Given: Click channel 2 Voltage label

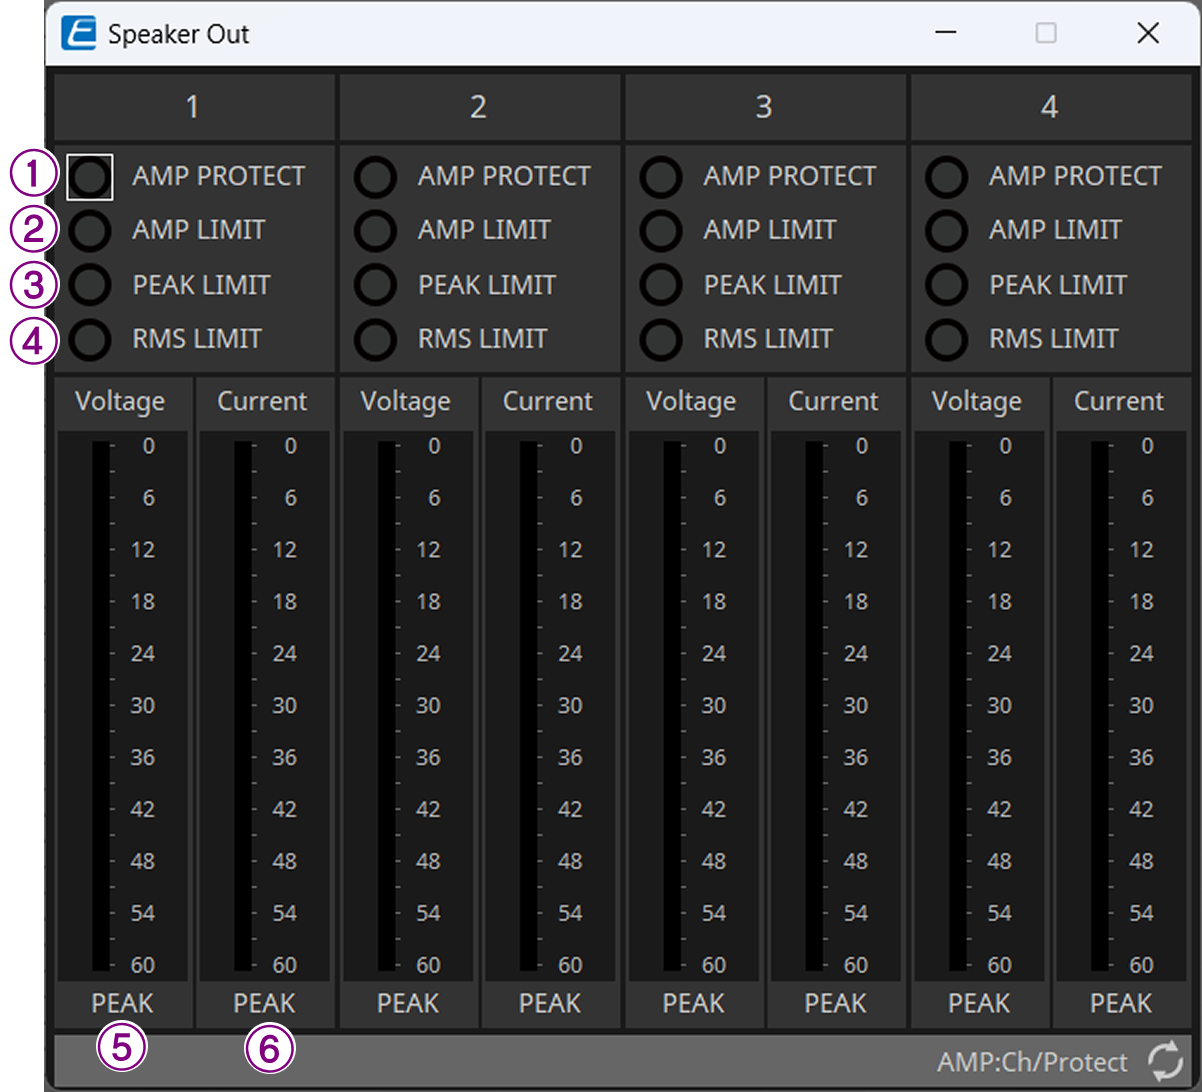Looking at the screenshot, I should click(x=406, y=402).
